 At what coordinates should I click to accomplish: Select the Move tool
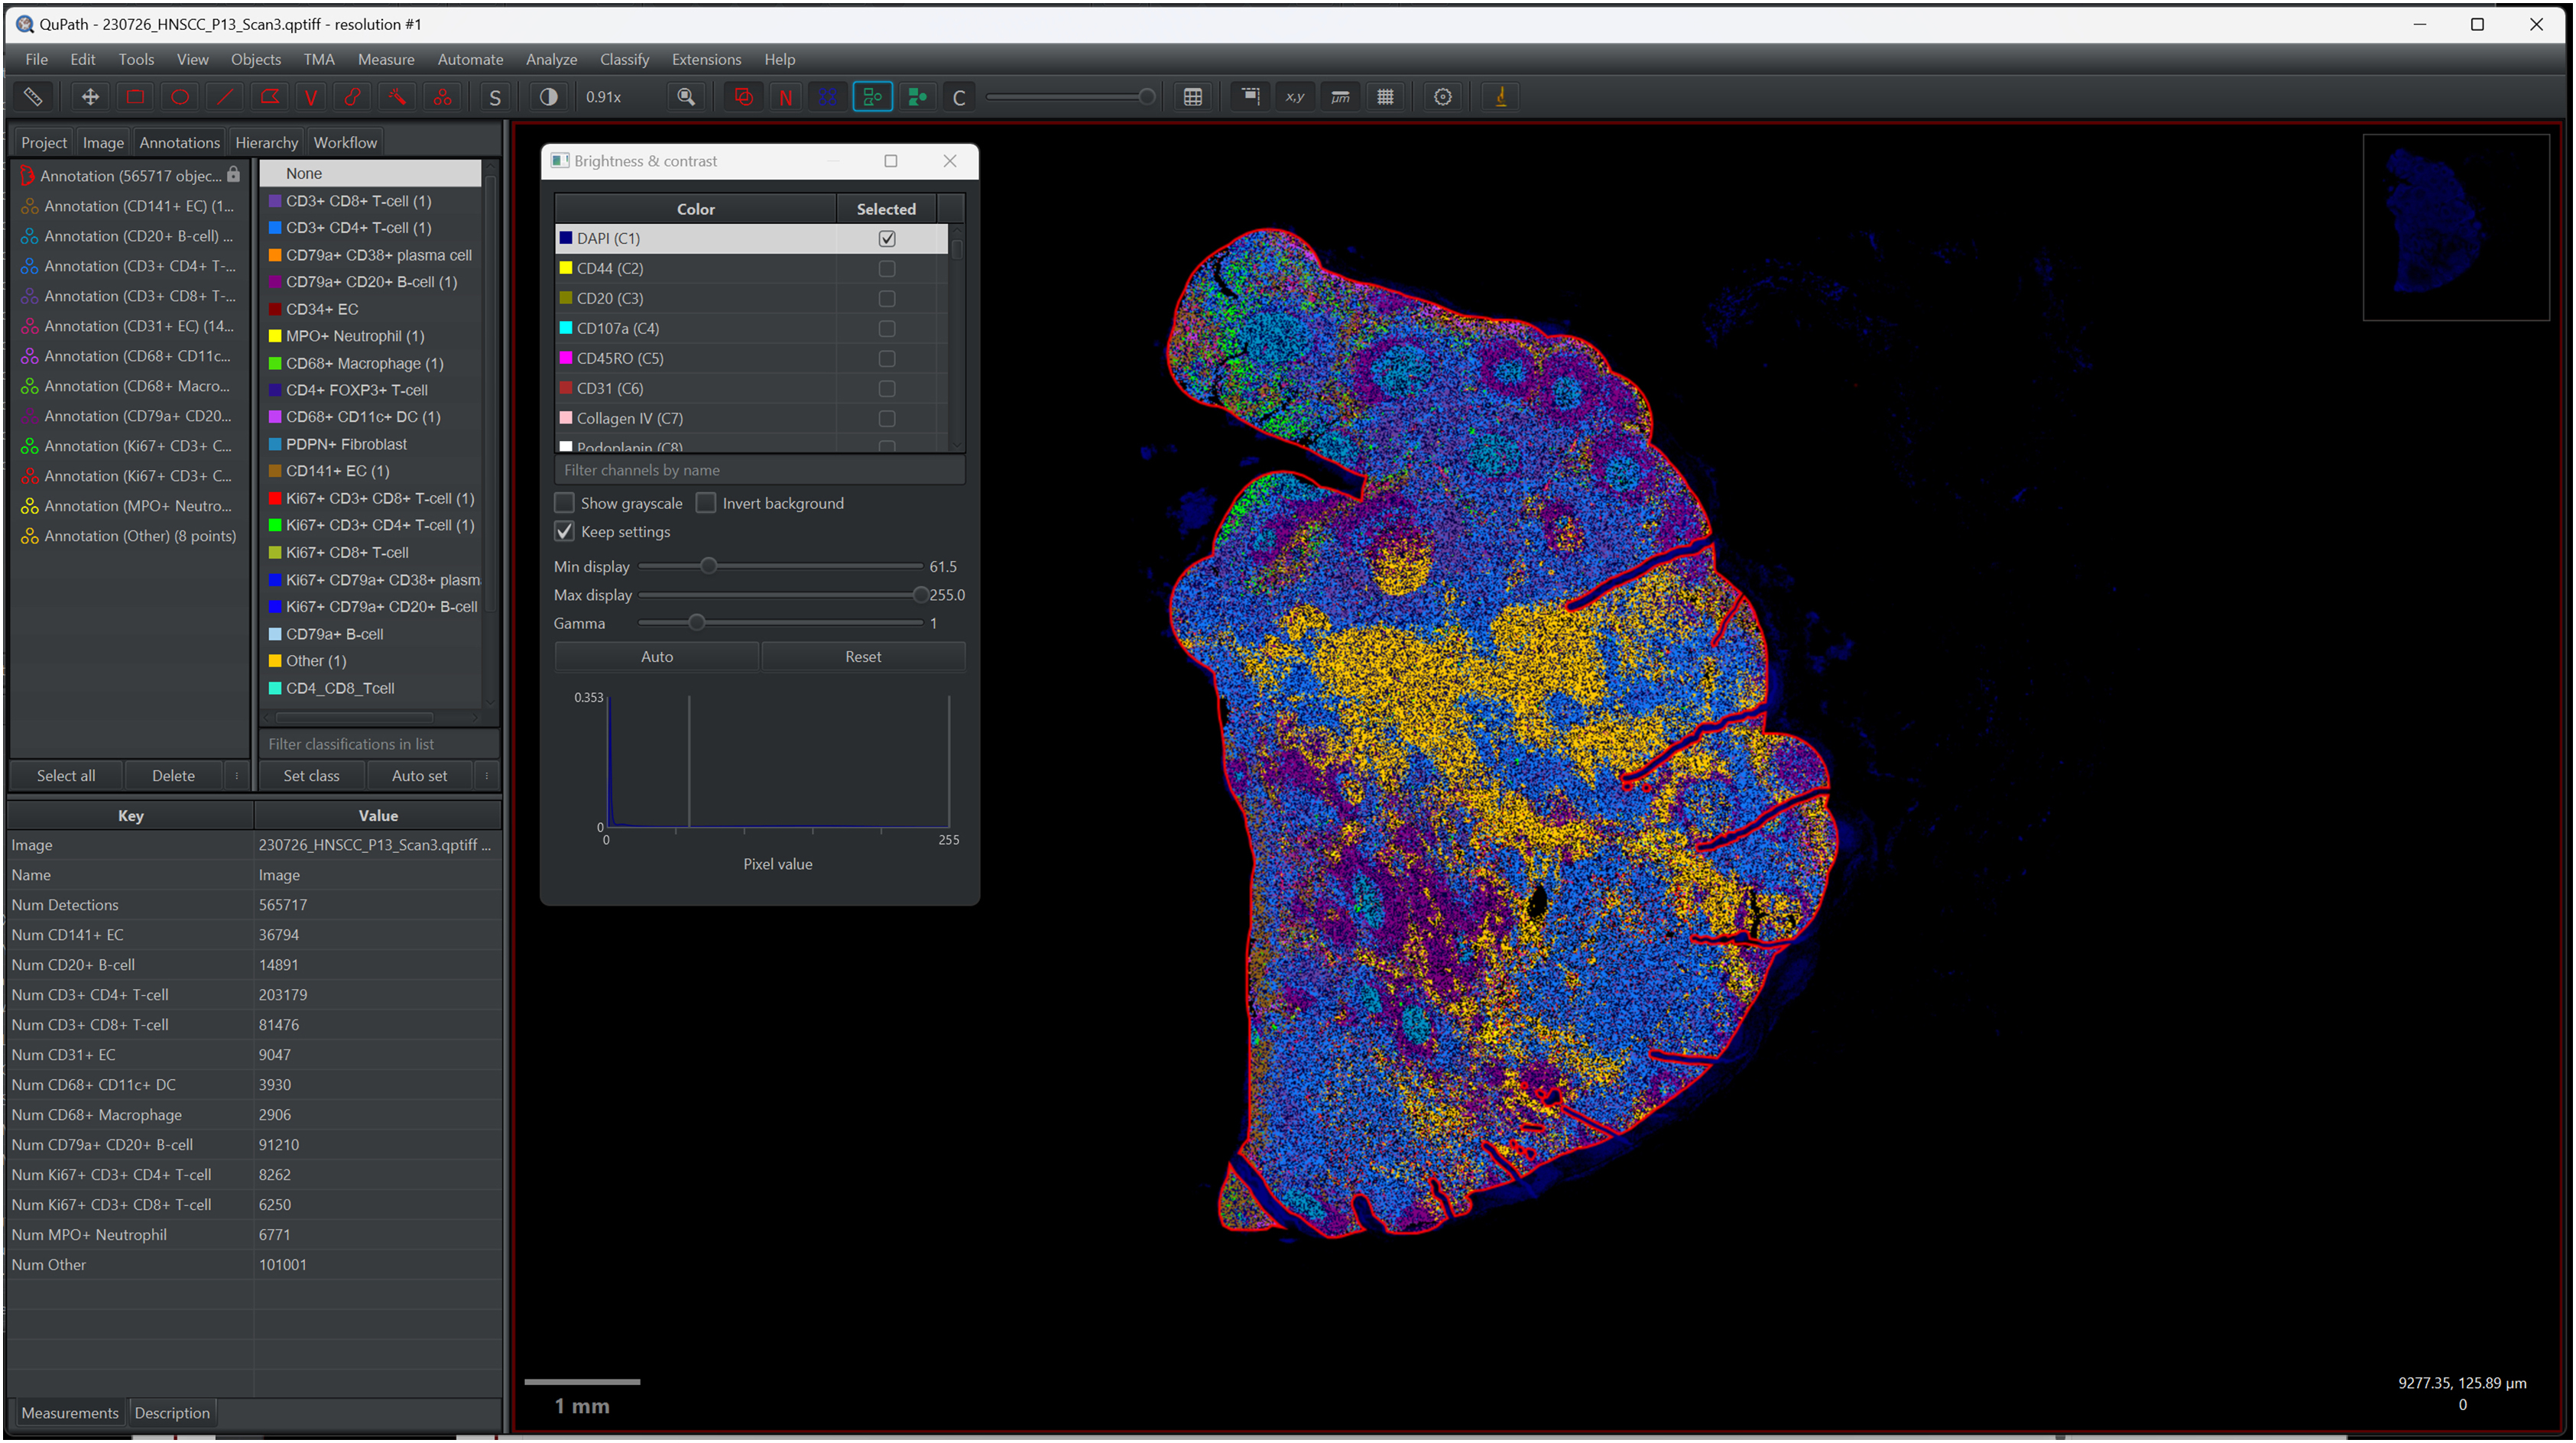90,97
